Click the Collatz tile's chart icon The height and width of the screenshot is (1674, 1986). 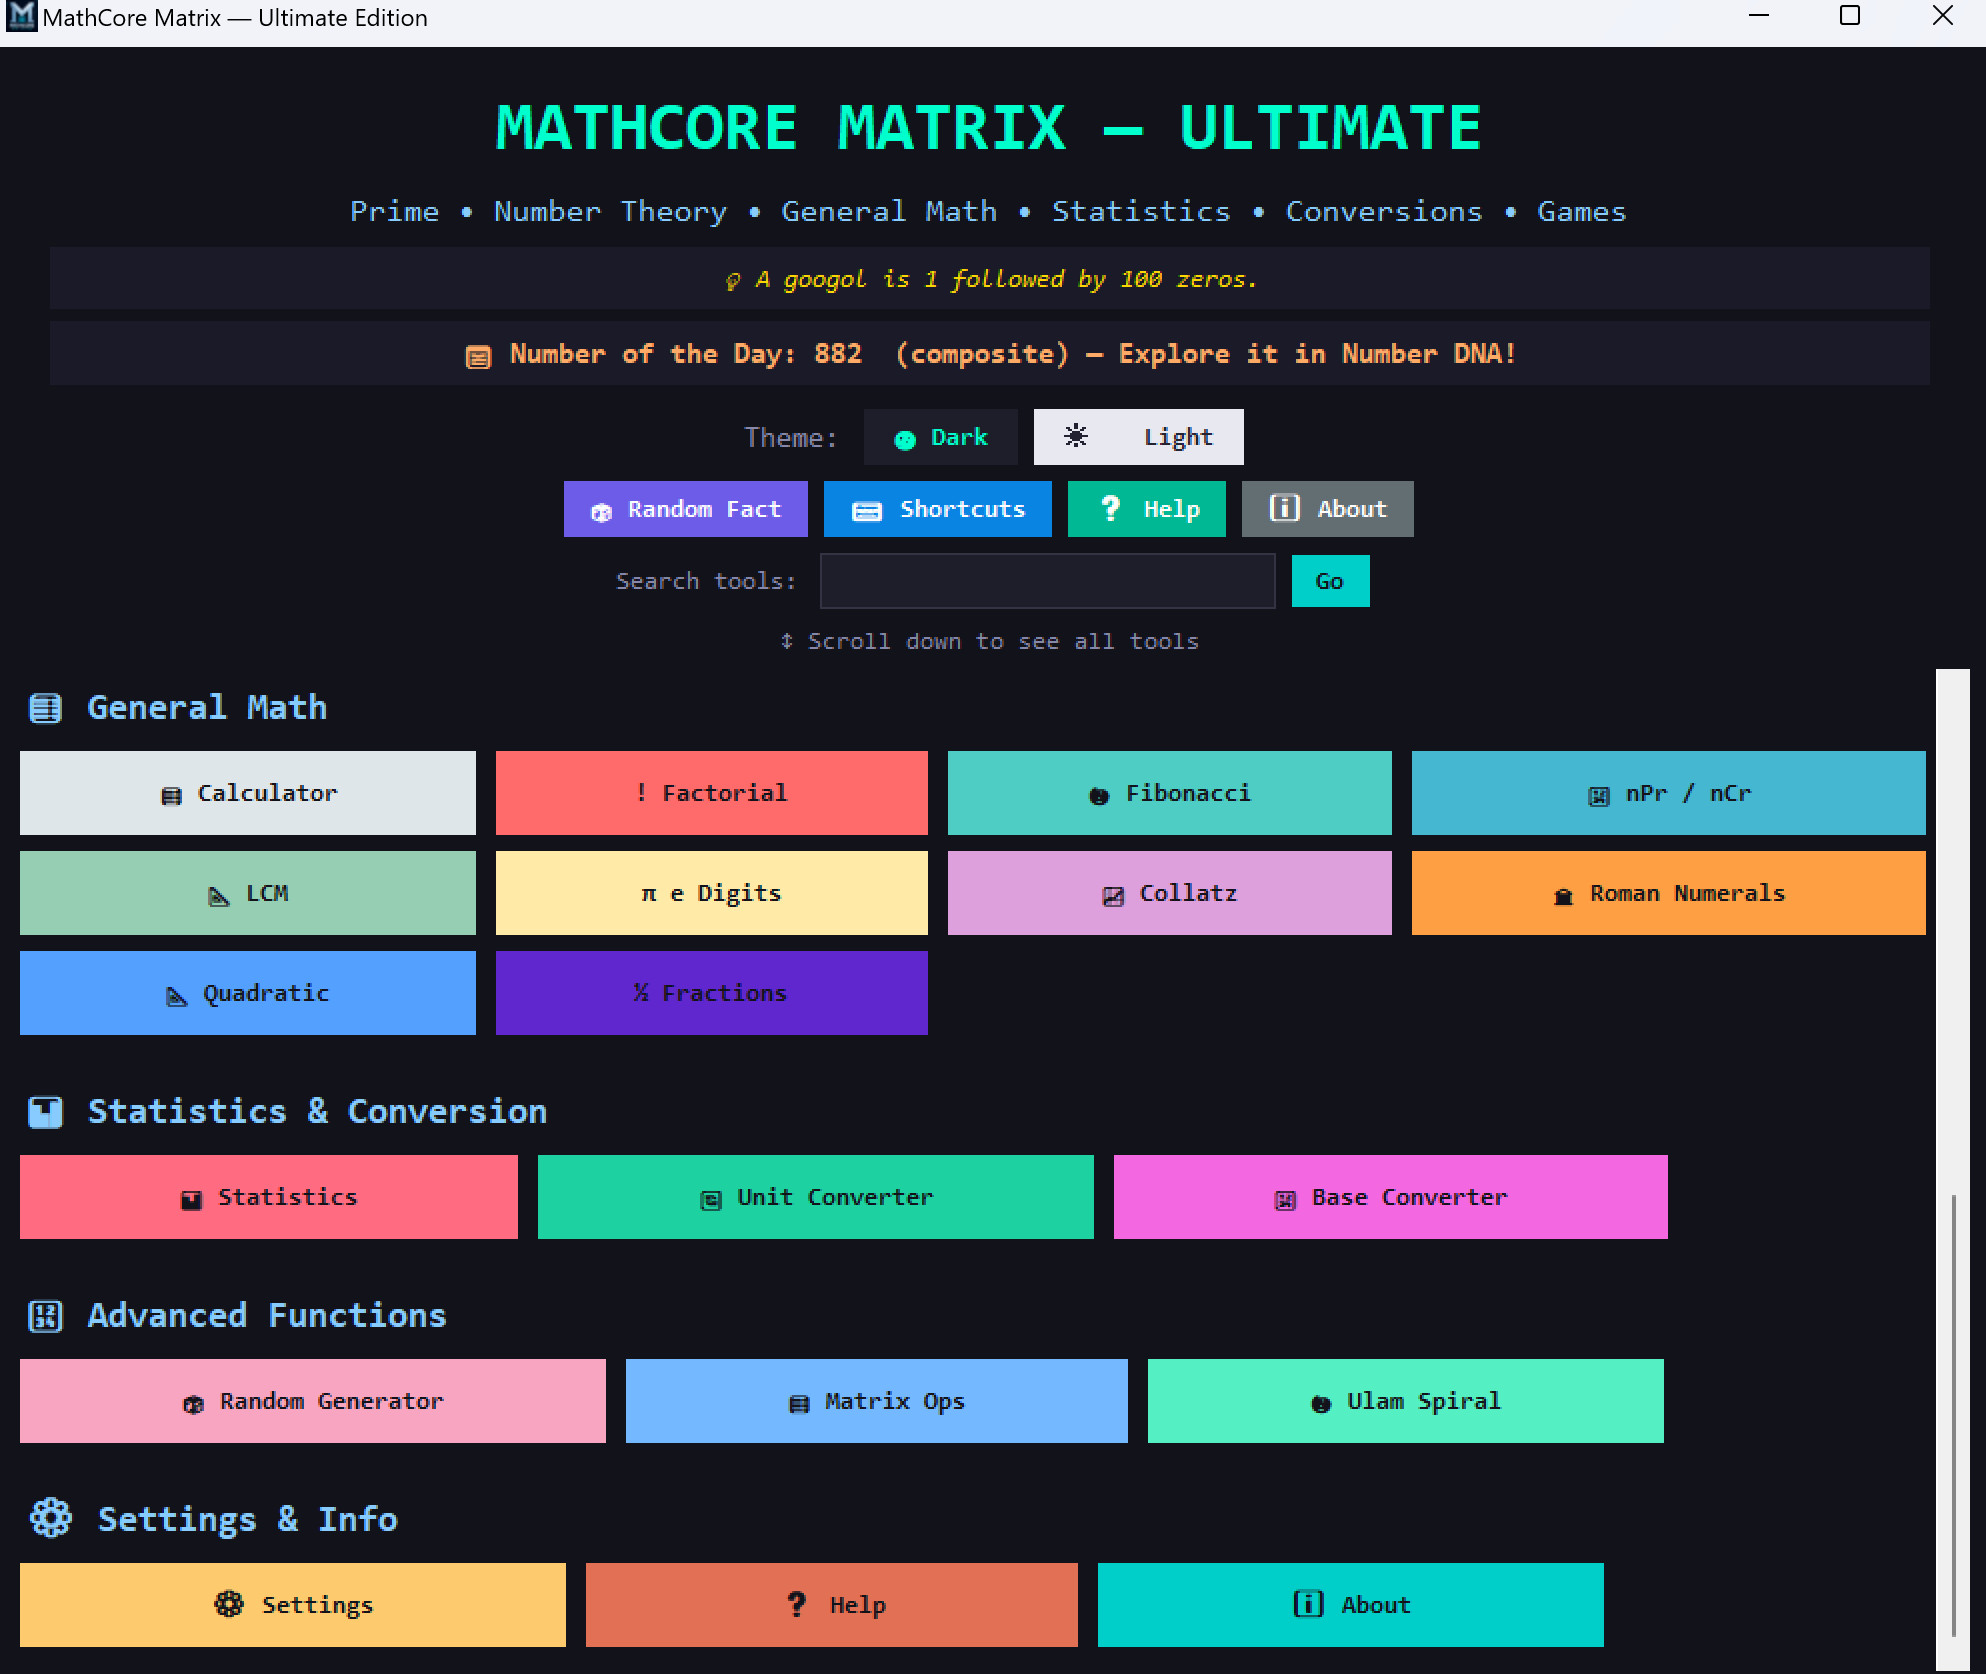(x=1113, y=896)
